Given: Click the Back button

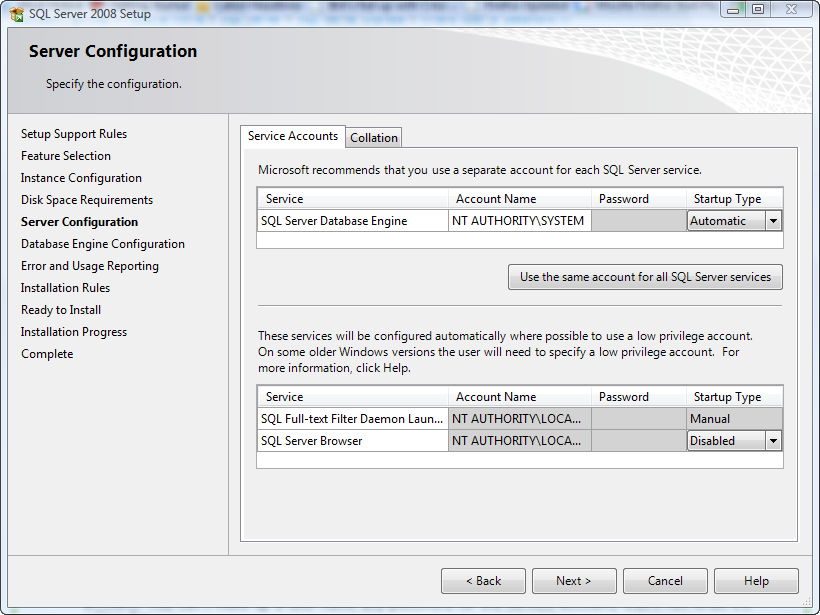Looking at the screenshot, I should [483, 581].
